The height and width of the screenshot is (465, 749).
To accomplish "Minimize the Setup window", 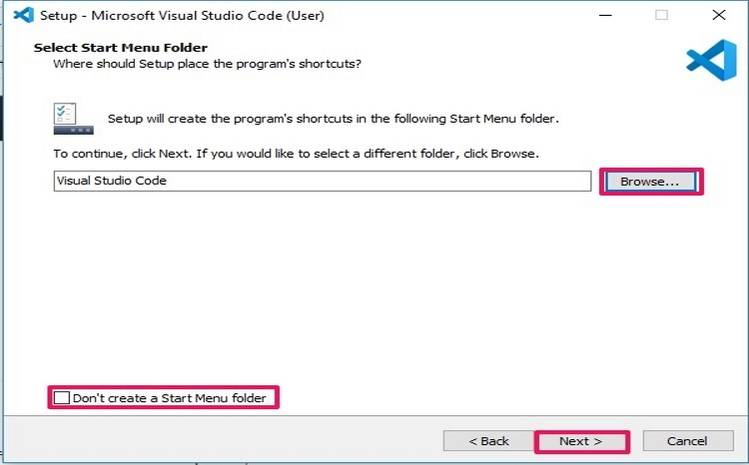I will pyautogui.click(x=604, y=16).
